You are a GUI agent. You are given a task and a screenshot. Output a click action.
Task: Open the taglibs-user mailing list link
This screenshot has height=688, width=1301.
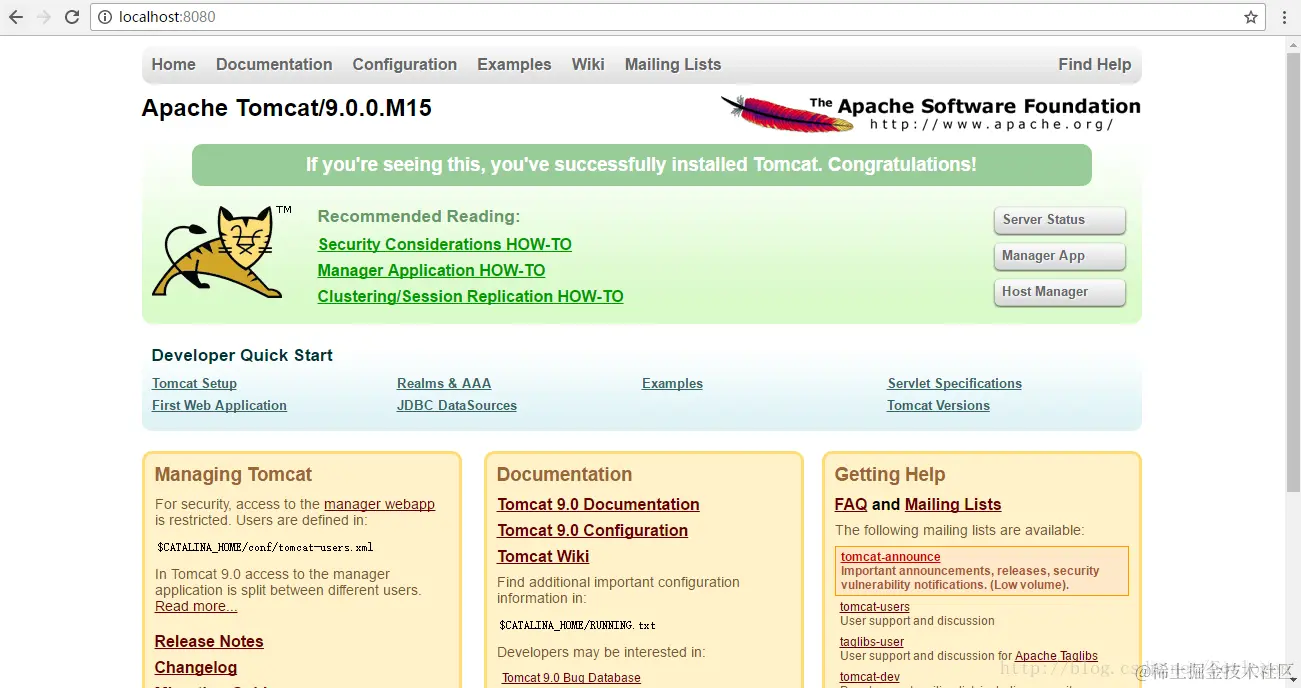pyautogui.click(x=872, y=642)
